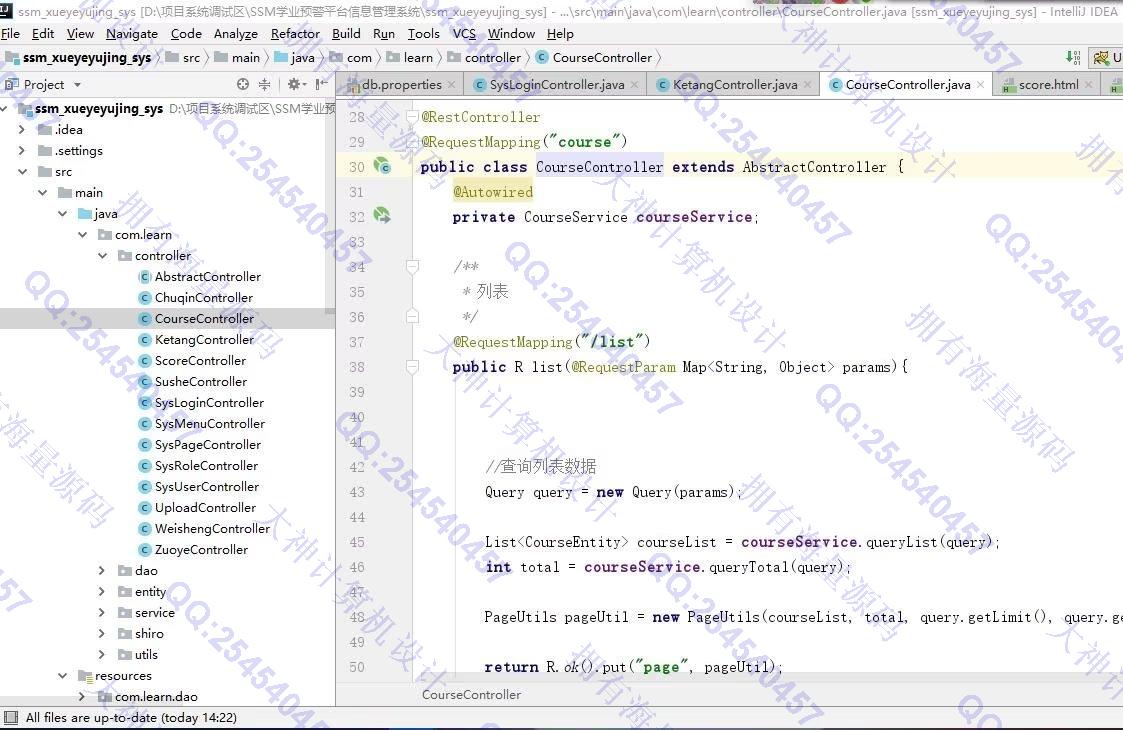
Task: Collapse the list method fold marker at line 38
Action: [412, 367]
